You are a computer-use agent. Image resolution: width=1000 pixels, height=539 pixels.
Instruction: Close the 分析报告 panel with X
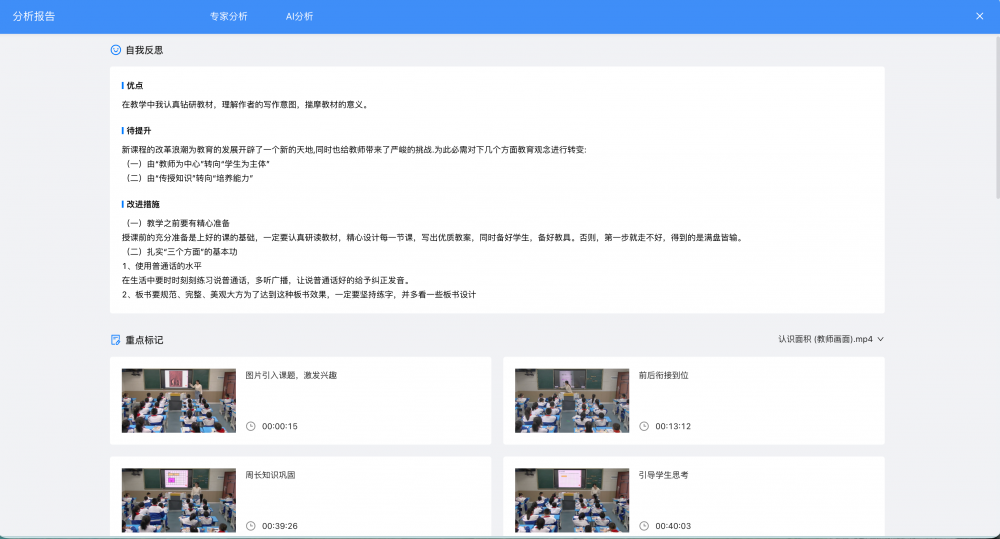979,16
